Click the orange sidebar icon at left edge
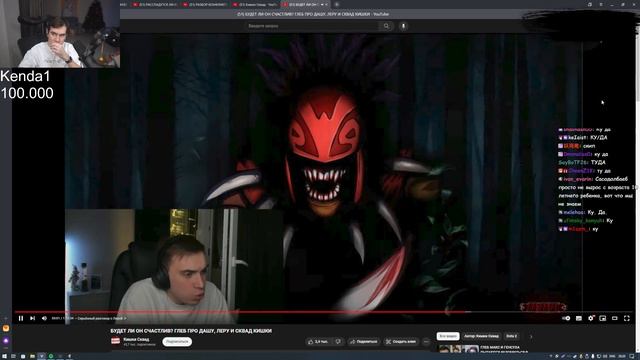The width and height of the screenshot is (640, 360). coord(6,328)
